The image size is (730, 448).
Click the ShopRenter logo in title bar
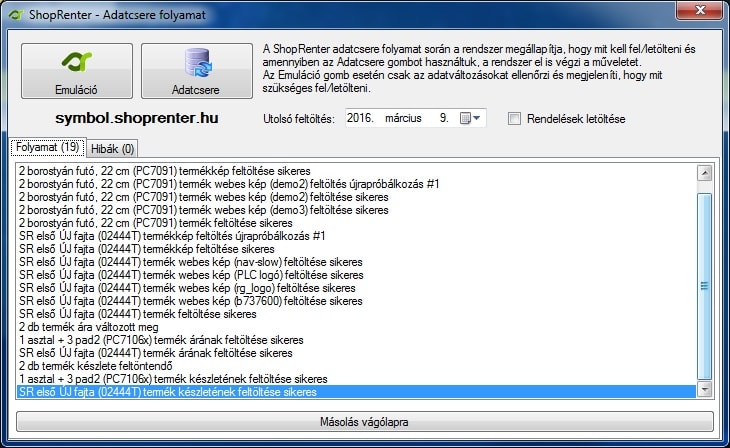pos(16,14)
